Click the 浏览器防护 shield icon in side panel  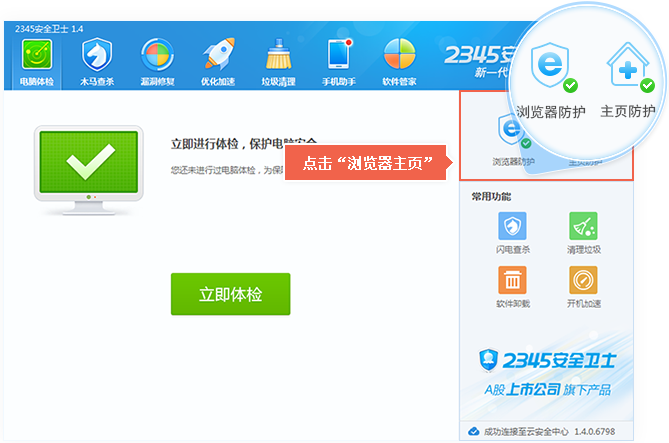click(x=512, y=131)
